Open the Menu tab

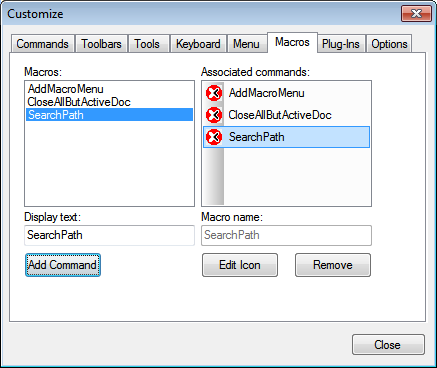pos(246,44)
